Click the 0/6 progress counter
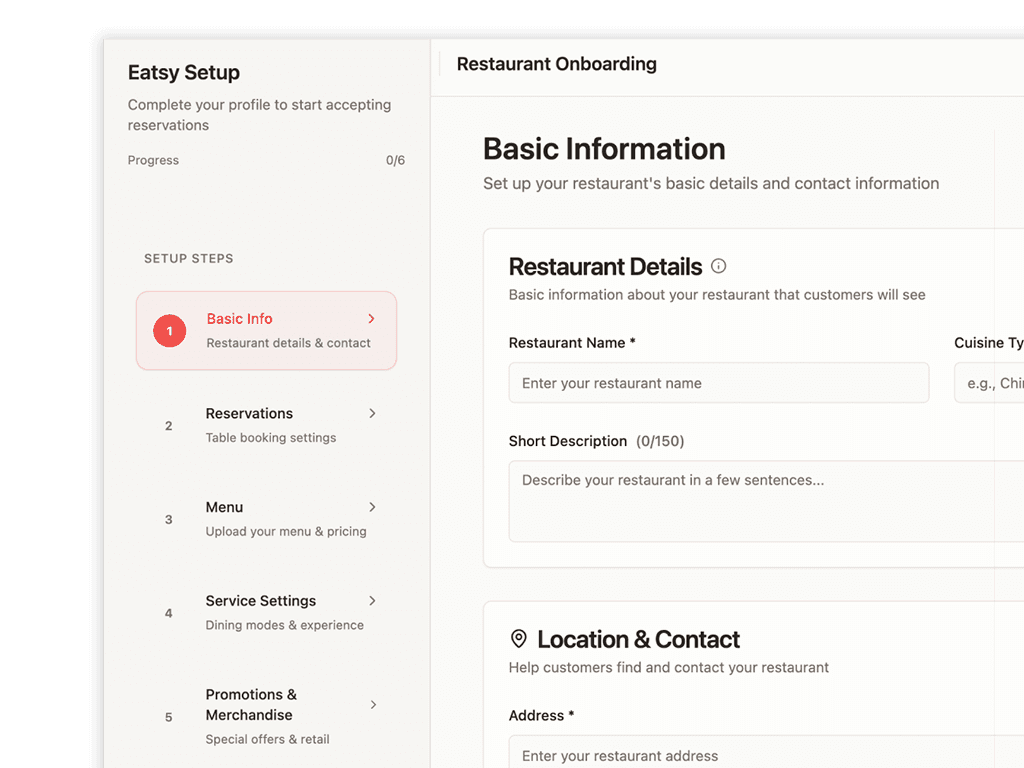1024x768 pixels. [x=395, y=160]
